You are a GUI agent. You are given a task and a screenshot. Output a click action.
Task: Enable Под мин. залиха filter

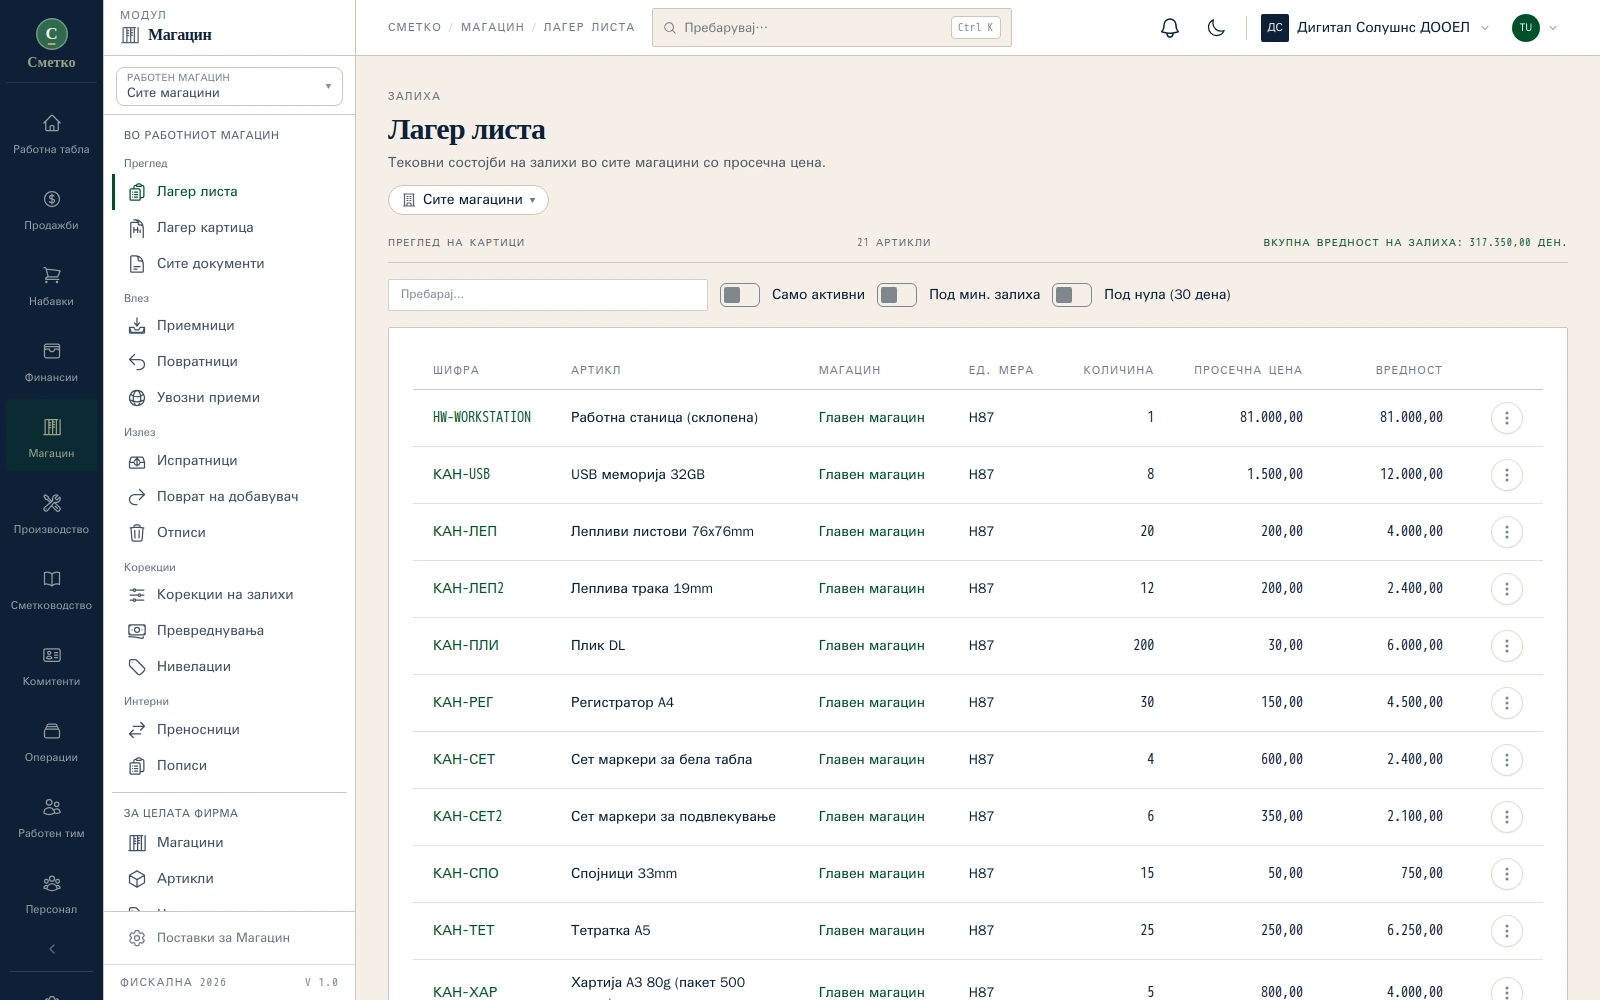[897, 295]
